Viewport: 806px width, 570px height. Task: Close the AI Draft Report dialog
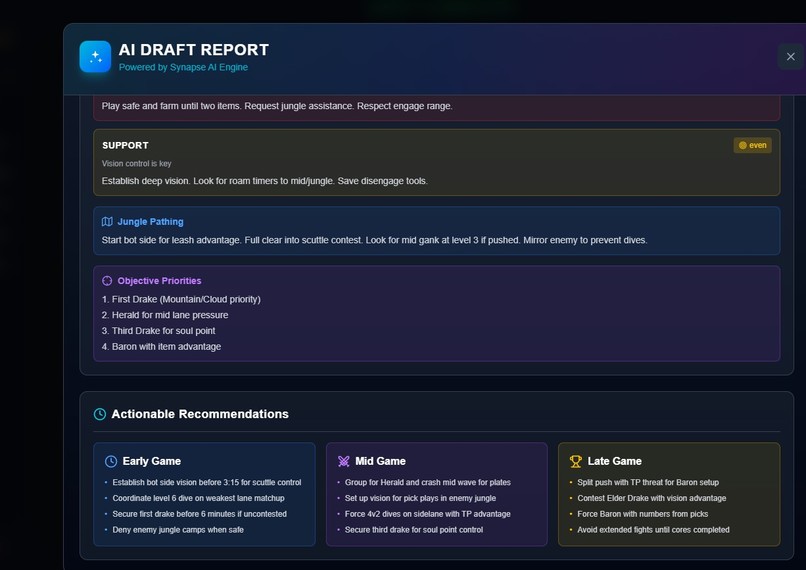[x=791, y=57]
